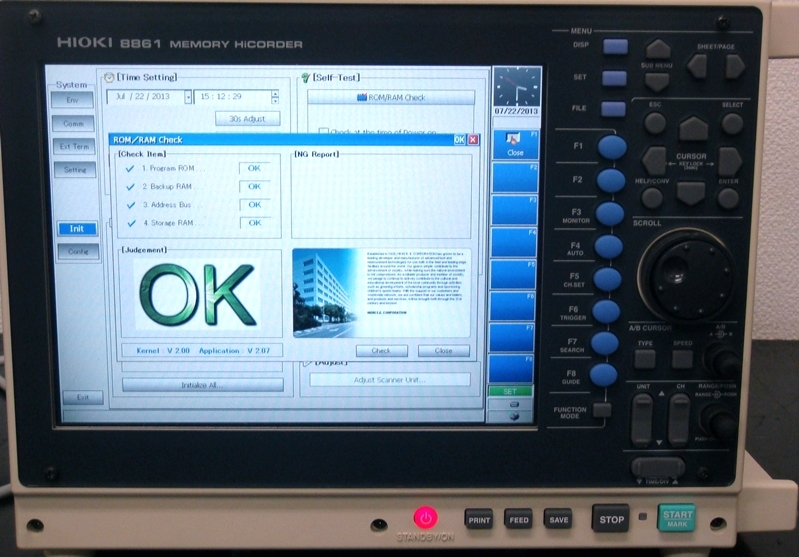This screenshot has height=557, width=799.
Task: Click the check mark beside Storage RAM
Action: coord(131,223)
